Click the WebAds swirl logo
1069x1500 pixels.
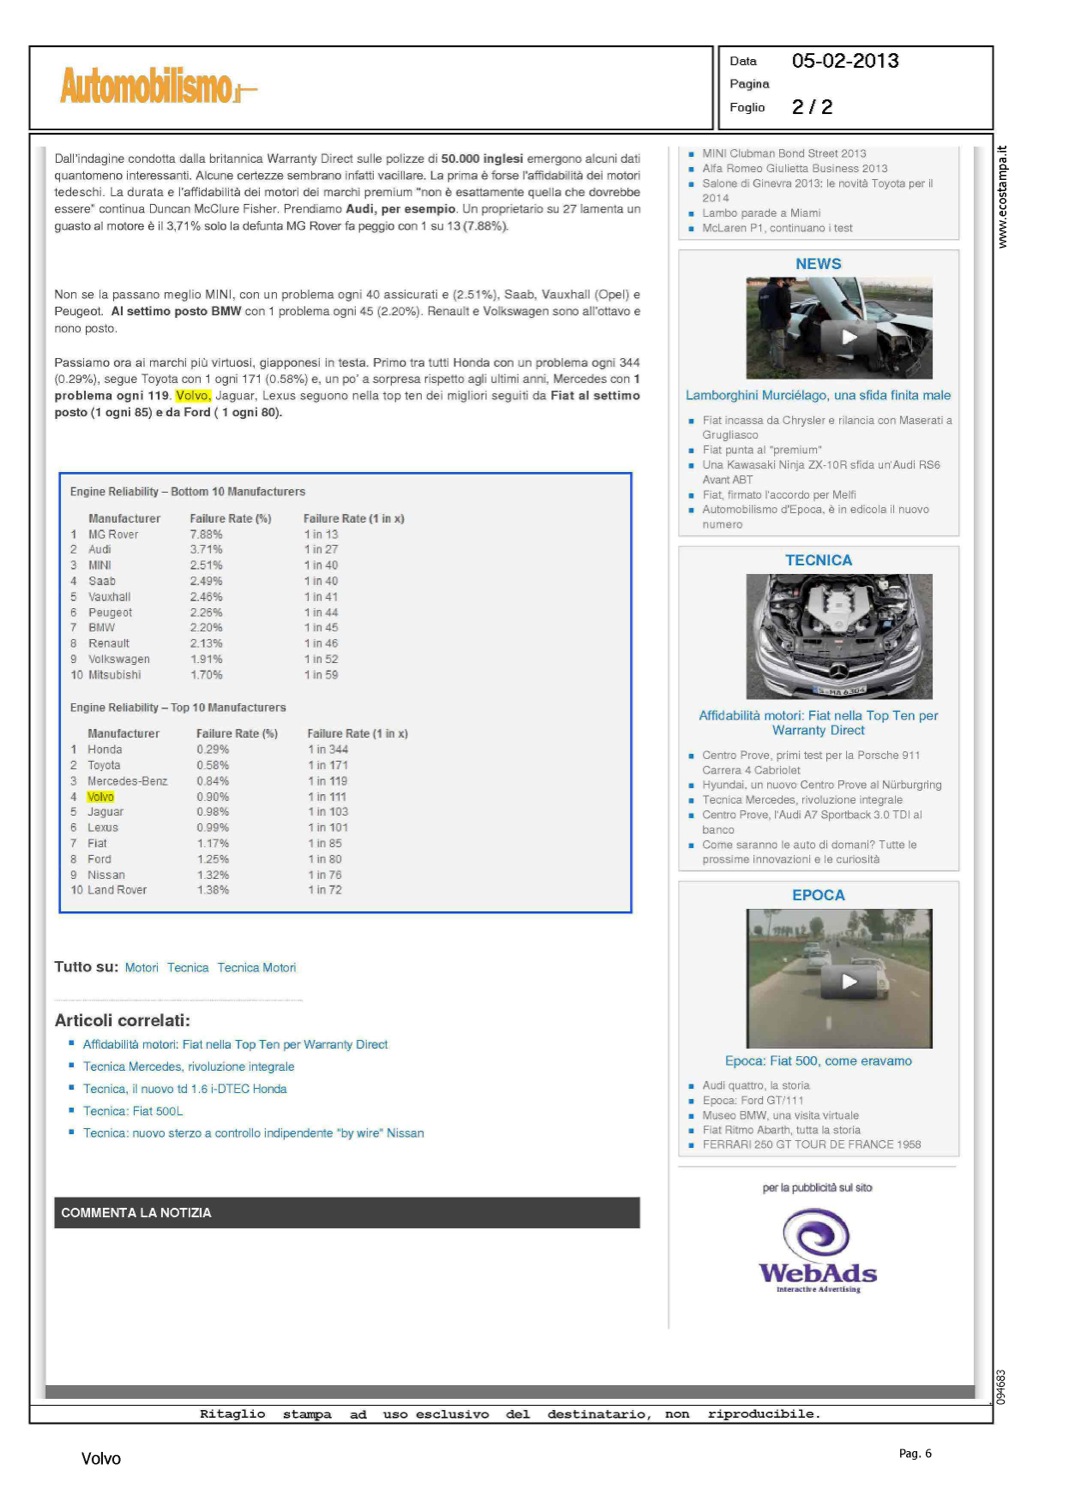[x=816, y=1234]
